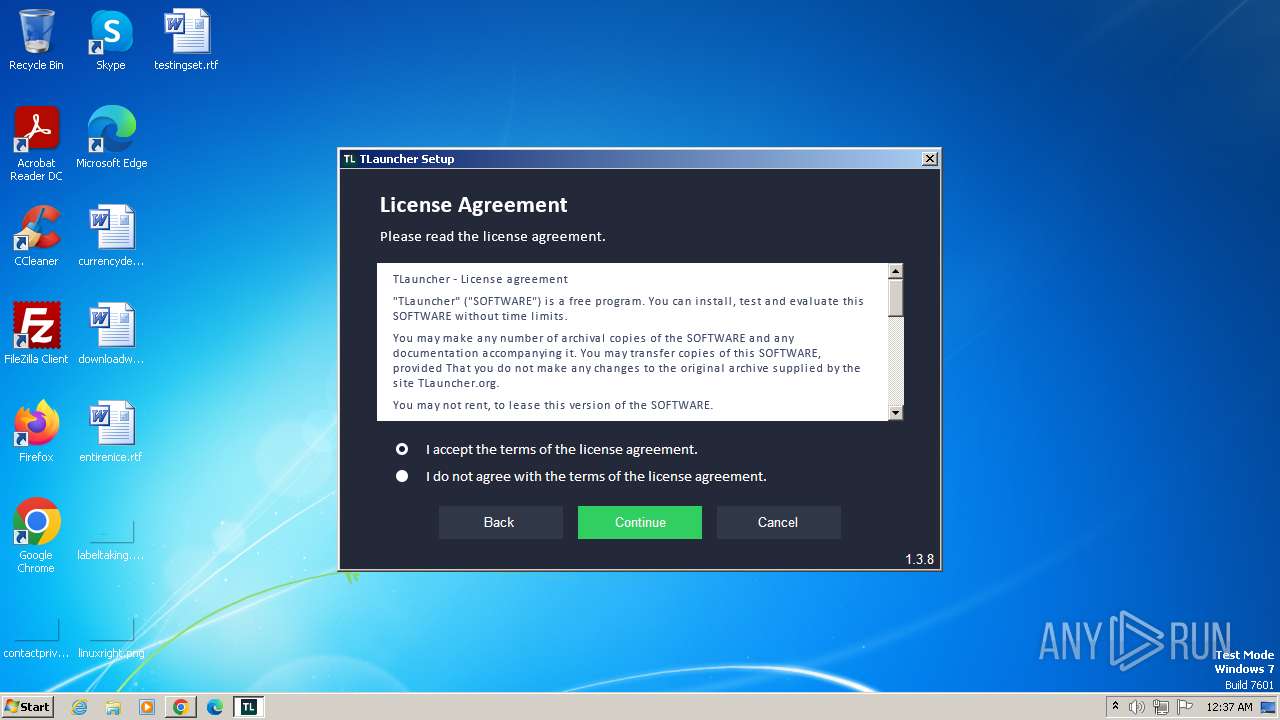Screen dimensions: 1280x720
Task: Select the testingset.rtf desktop file
Action: 186,40
